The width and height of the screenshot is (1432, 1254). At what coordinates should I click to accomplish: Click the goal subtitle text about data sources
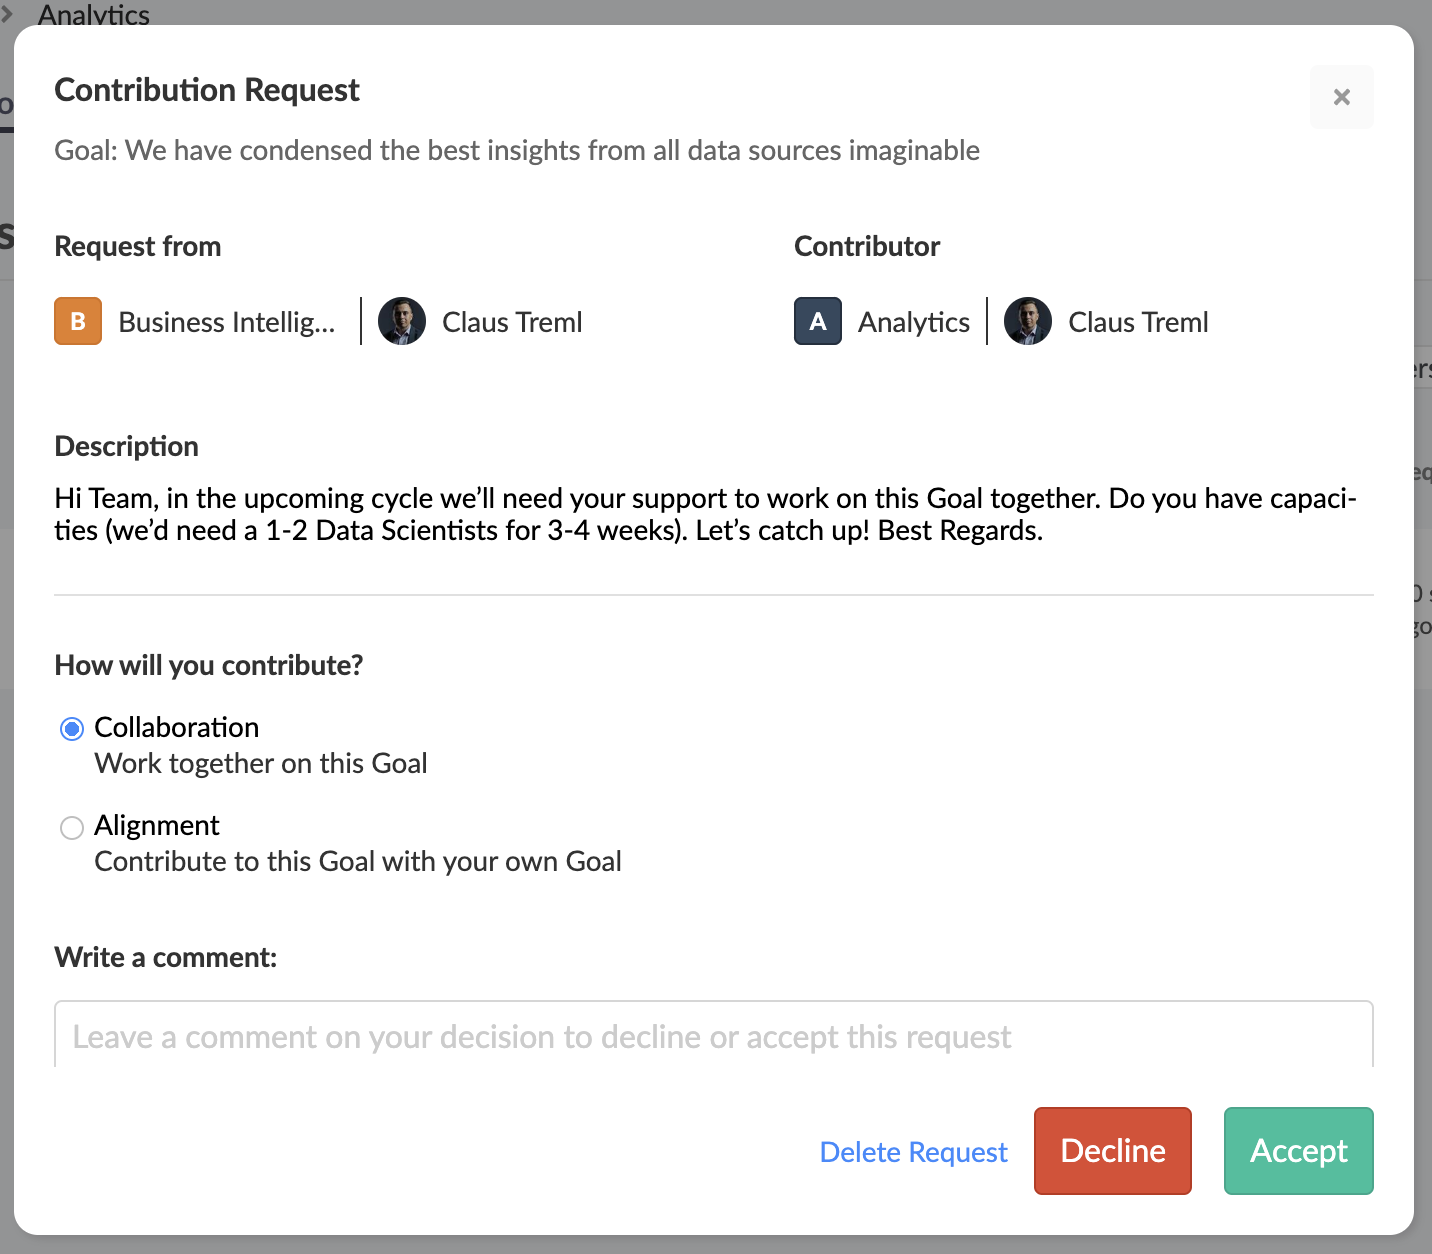[517, 150]
